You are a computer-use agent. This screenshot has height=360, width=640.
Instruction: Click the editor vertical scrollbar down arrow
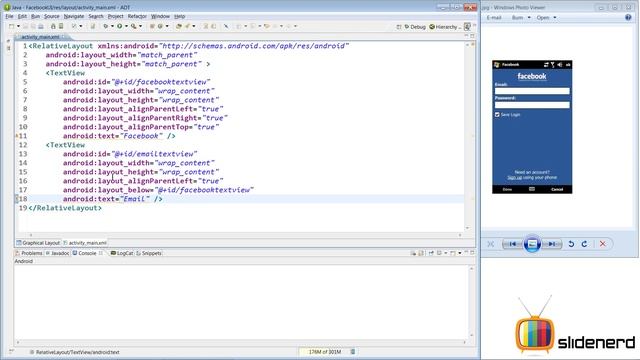pos(467,228)
